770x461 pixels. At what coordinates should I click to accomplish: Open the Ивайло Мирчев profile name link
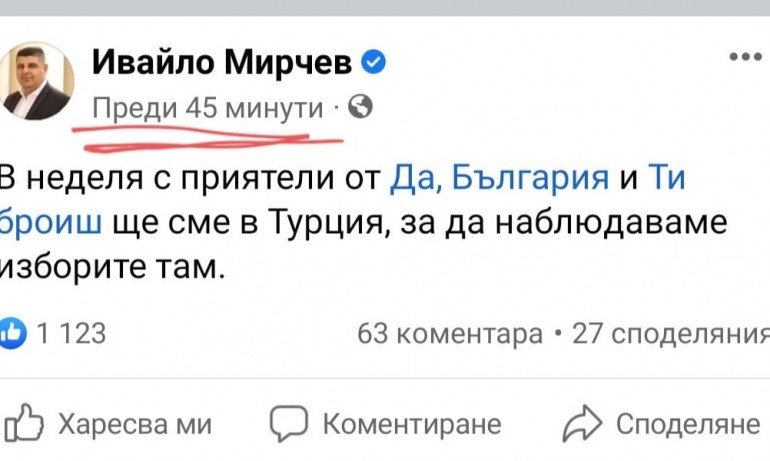(x=222, y=64)
